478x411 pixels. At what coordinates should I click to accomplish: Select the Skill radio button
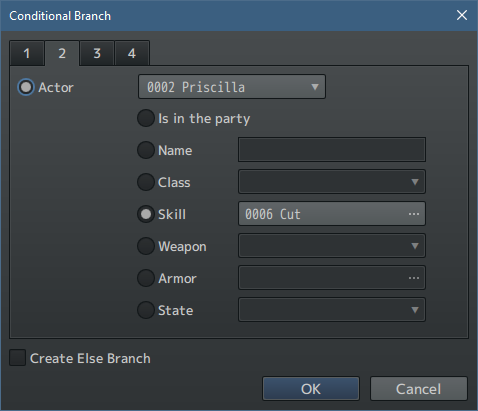click(x=146, y=214)
